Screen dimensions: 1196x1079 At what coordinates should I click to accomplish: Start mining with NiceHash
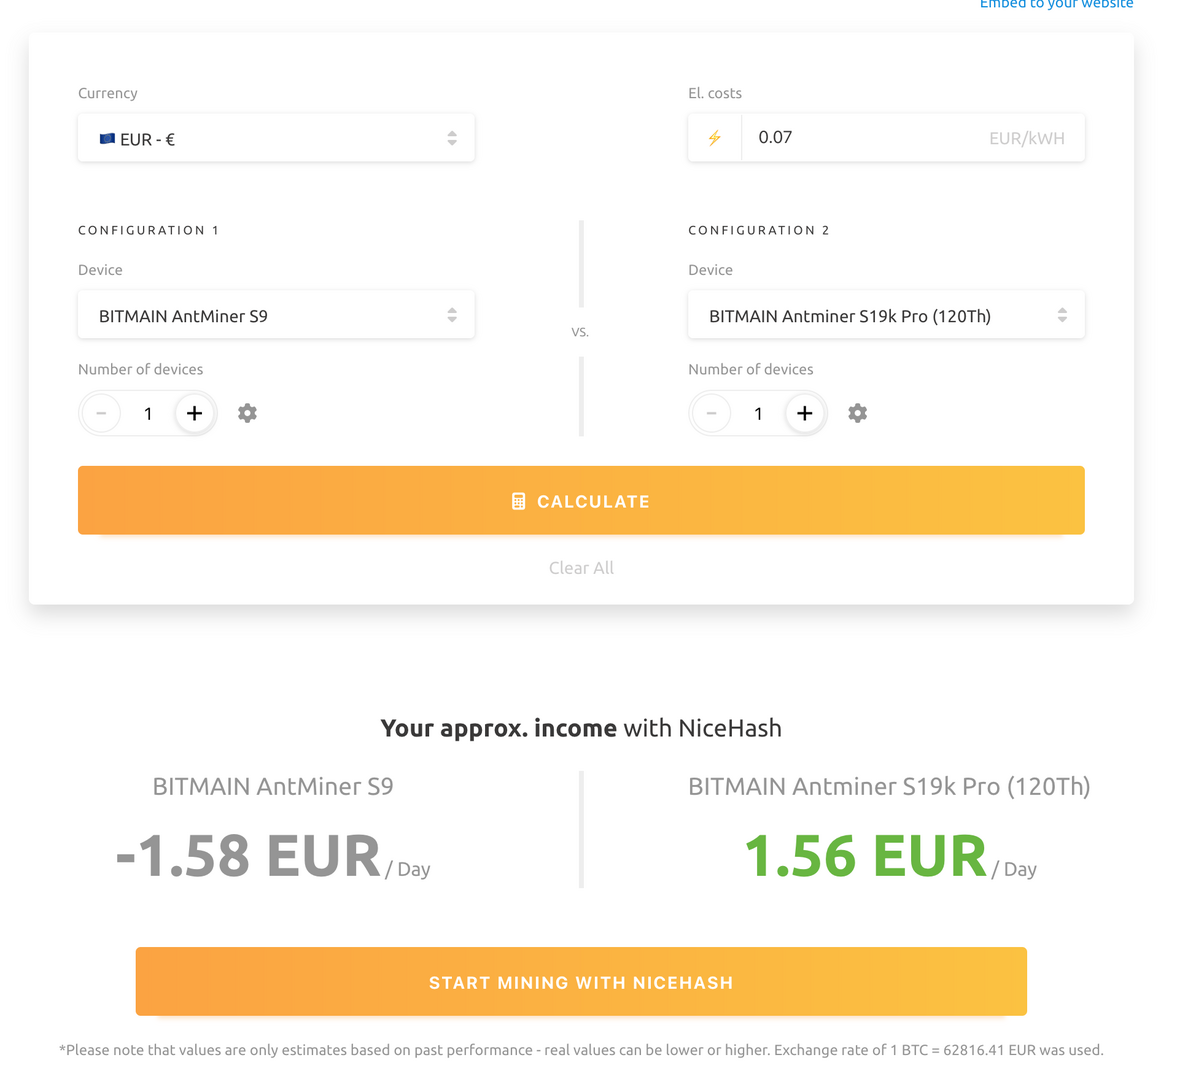[581, 982]
